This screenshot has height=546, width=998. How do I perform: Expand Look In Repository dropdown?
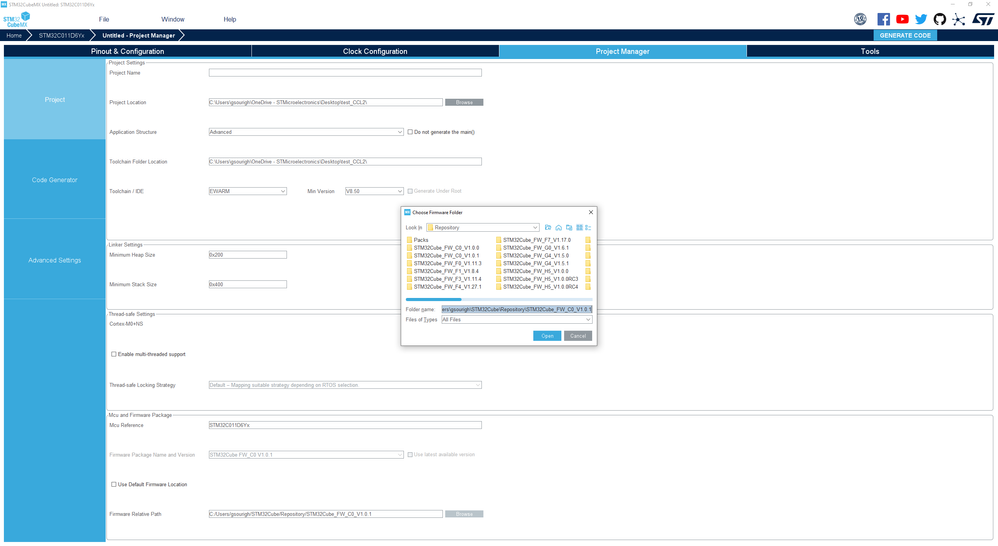482,227
